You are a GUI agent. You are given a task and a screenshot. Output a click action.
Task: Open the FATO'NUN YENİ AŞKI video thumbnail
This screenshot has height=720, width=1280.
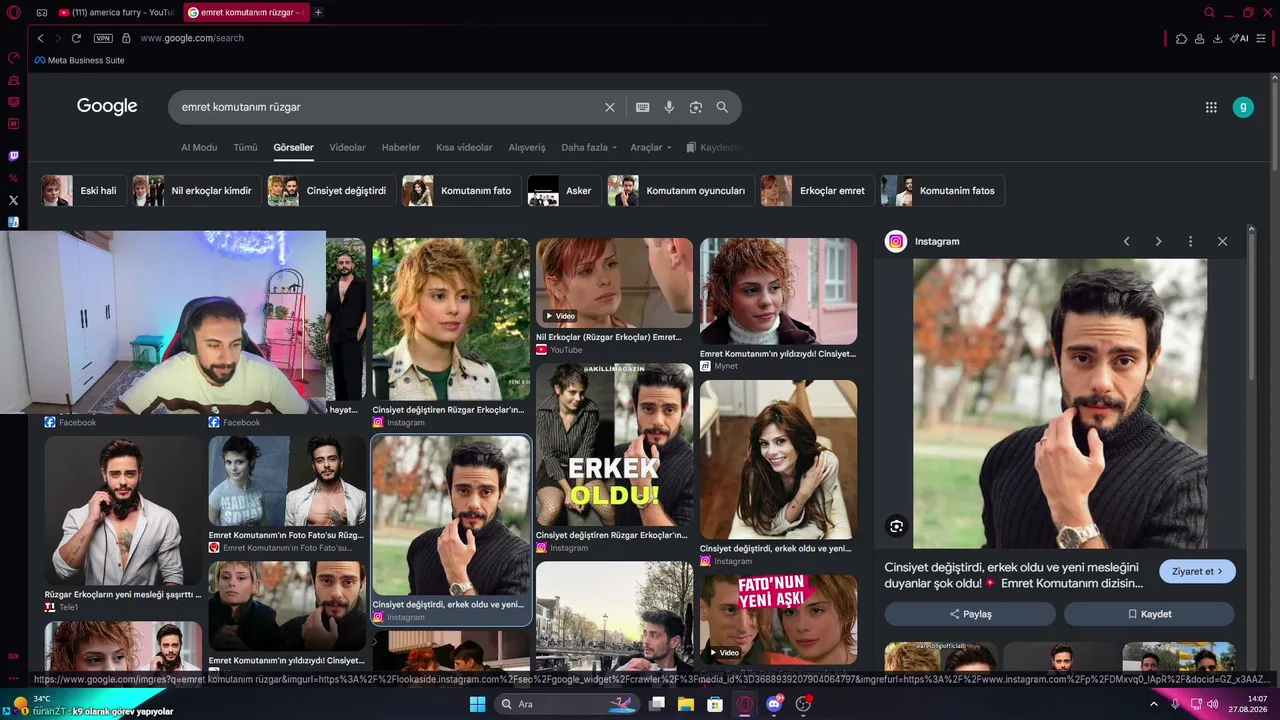pyautogui.click(x=778, y=618)
